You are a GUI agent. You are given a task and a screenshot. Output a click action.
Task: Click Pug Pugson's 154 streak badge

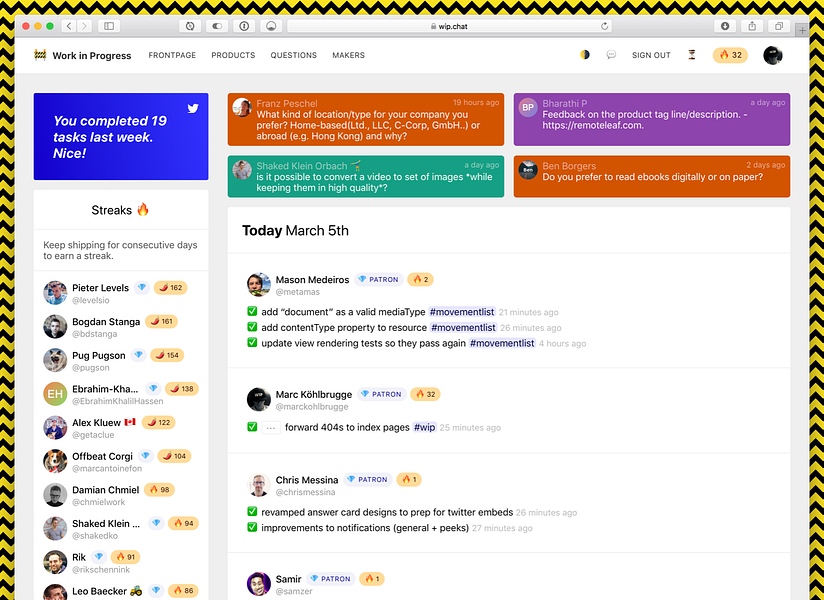point(167,355)
